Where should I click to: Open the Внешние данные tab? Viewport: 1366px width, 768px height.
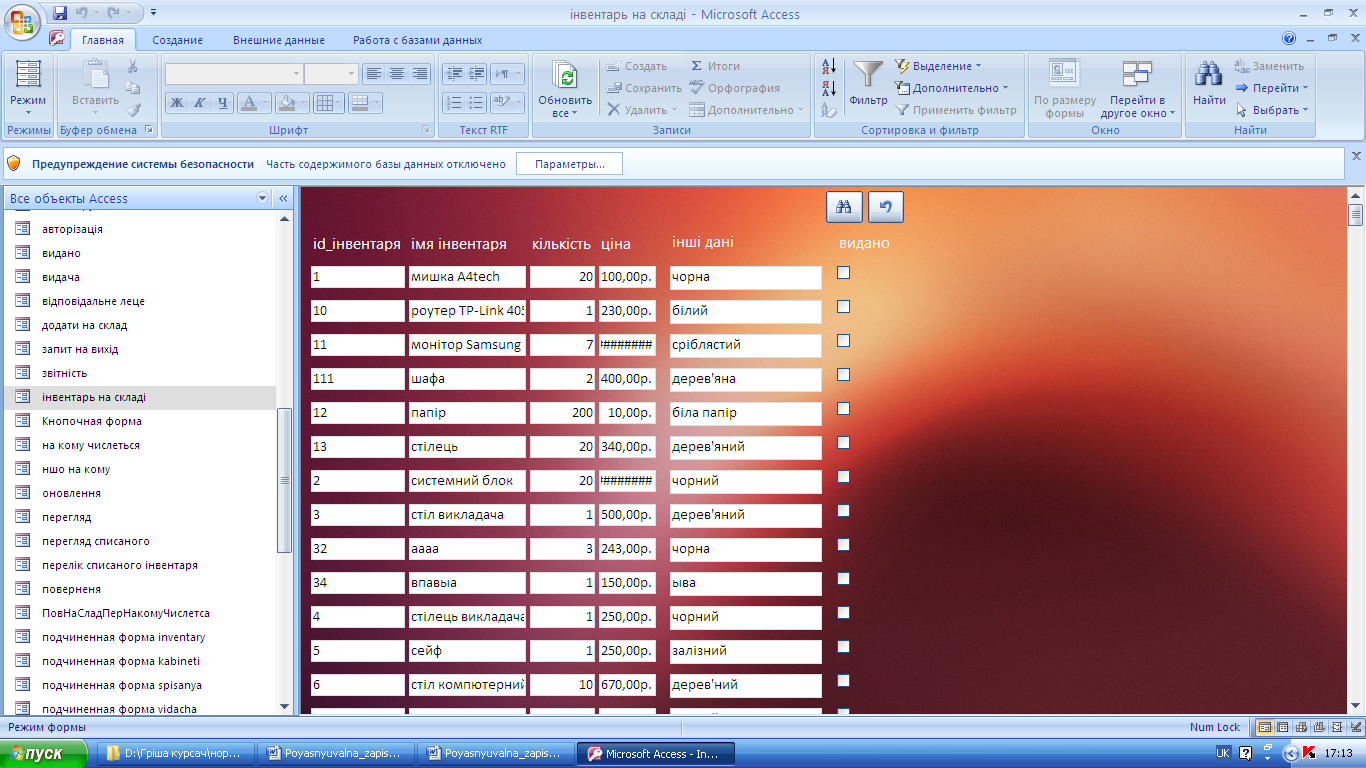pos(279,40)
